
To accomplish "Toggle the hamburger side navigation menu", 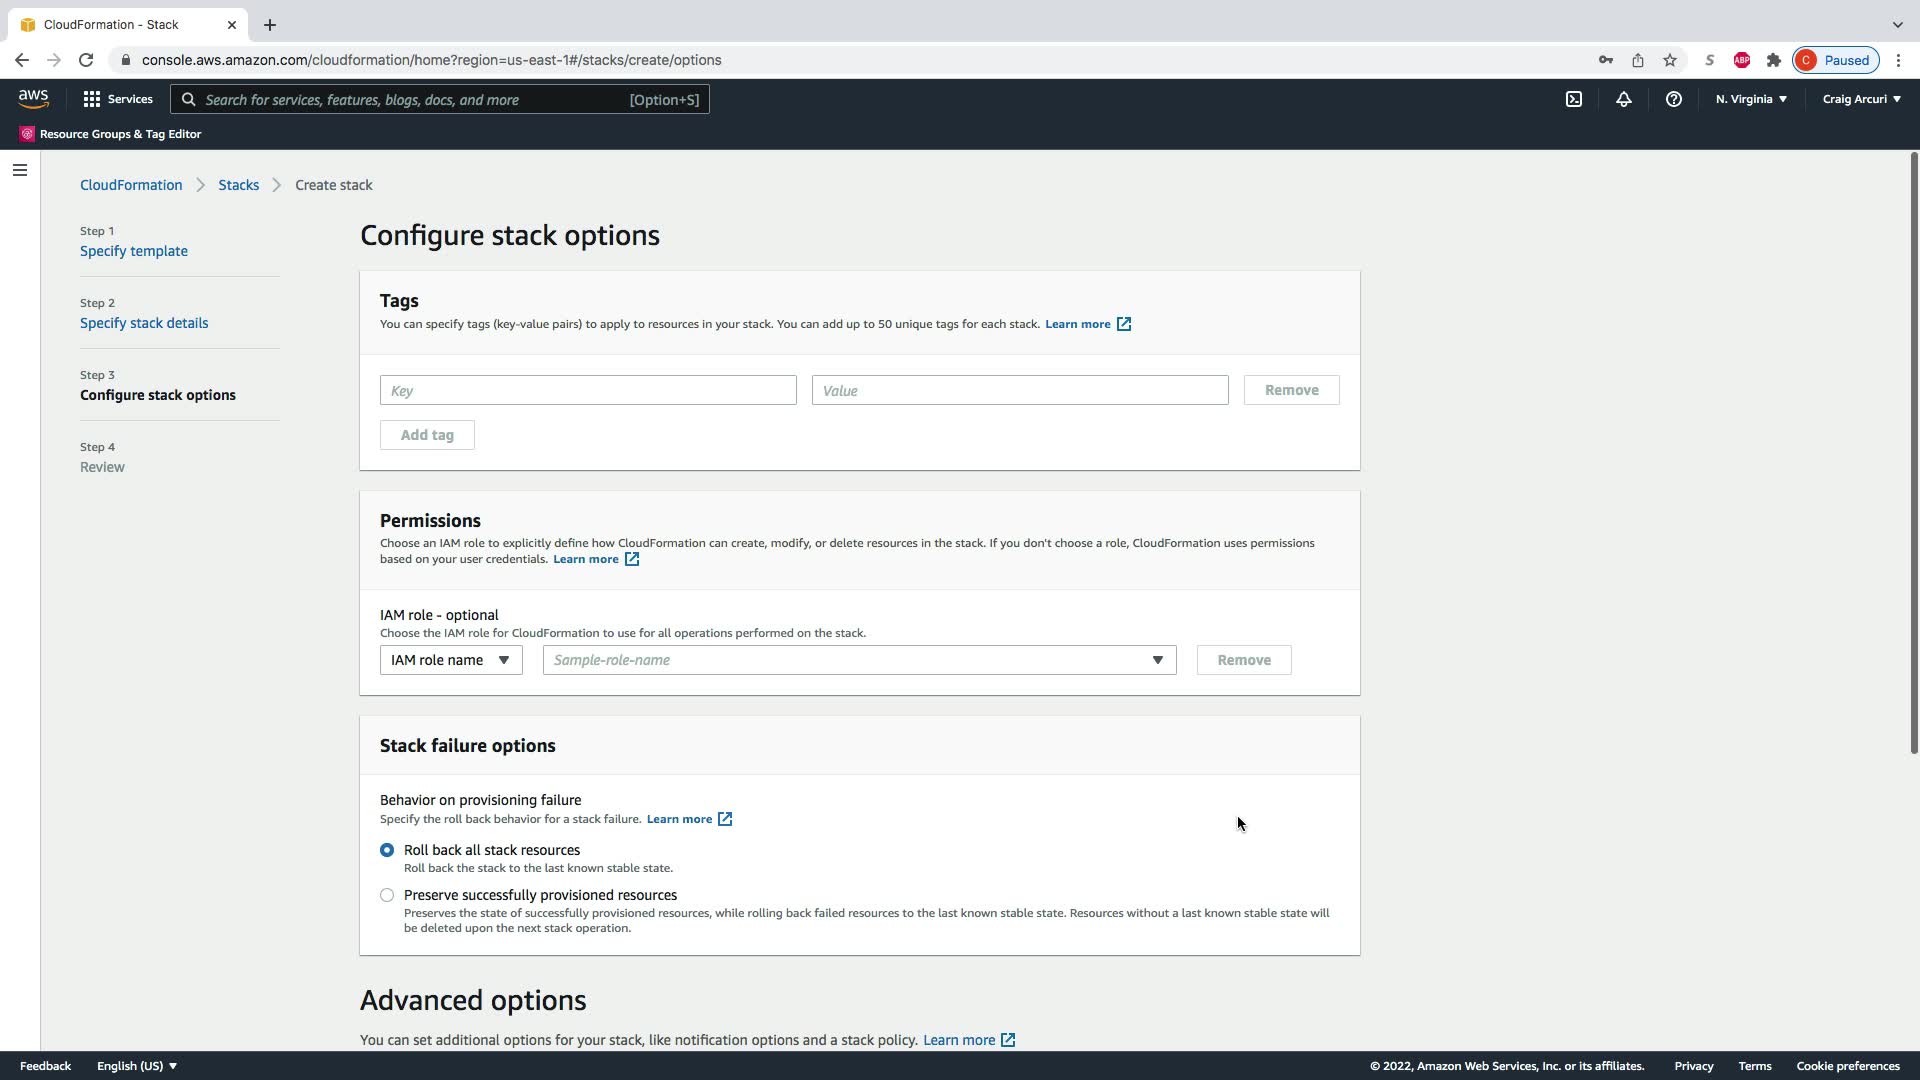I will click(19, 170).
